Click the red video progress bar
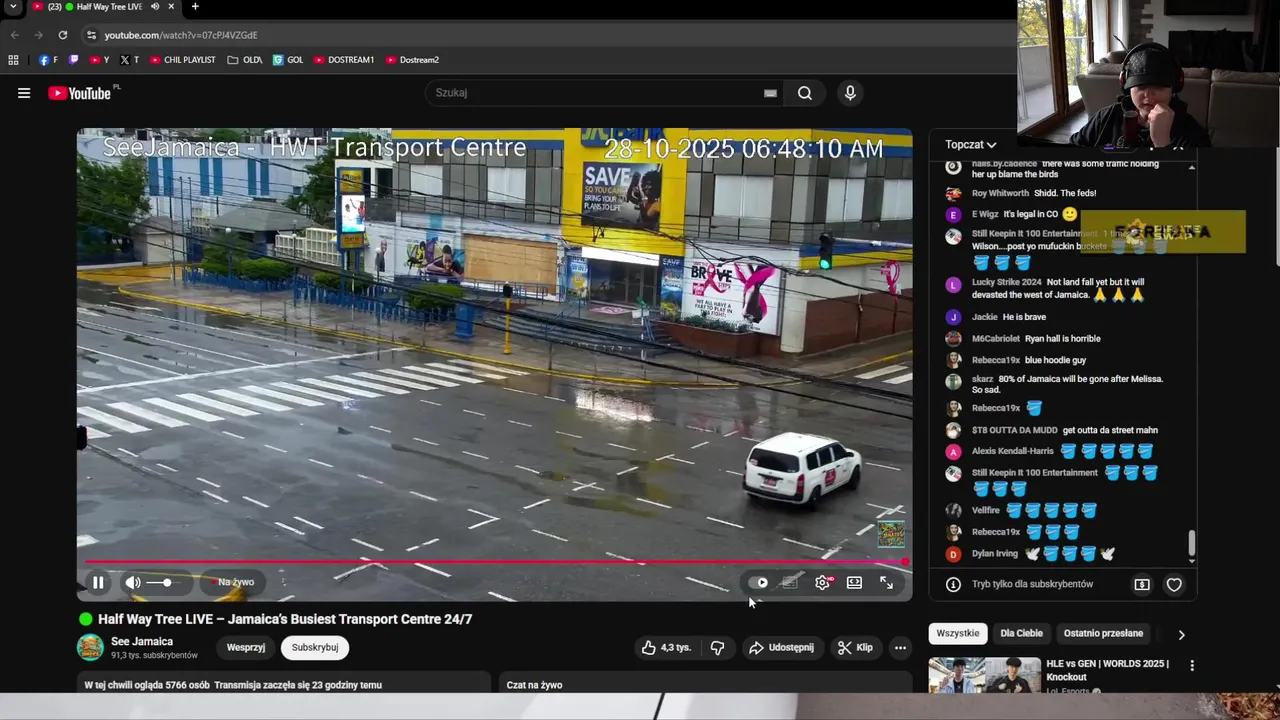This screenshot has height=720, width=1280. (x=495, y=562)
